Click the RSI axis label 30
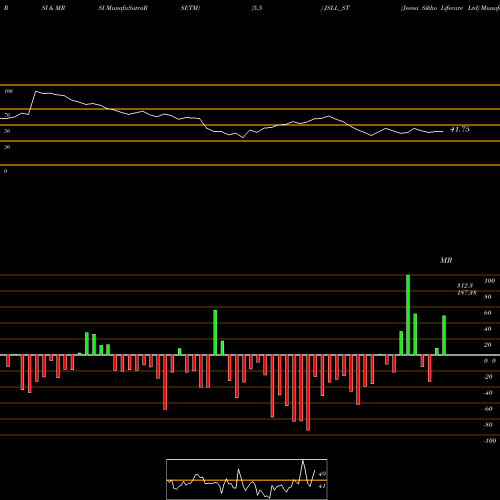The height and width of the screenshot is (500, 500). (x=7, y=147)
